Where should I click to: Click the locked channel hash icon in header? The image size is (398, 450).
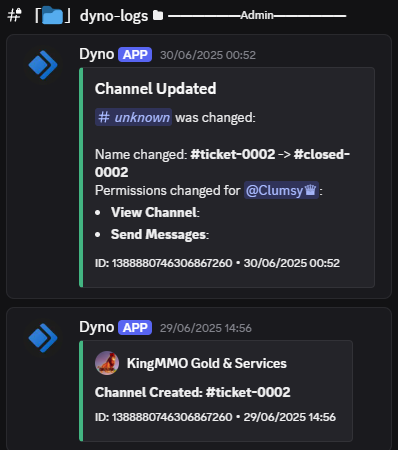(15, 15)
